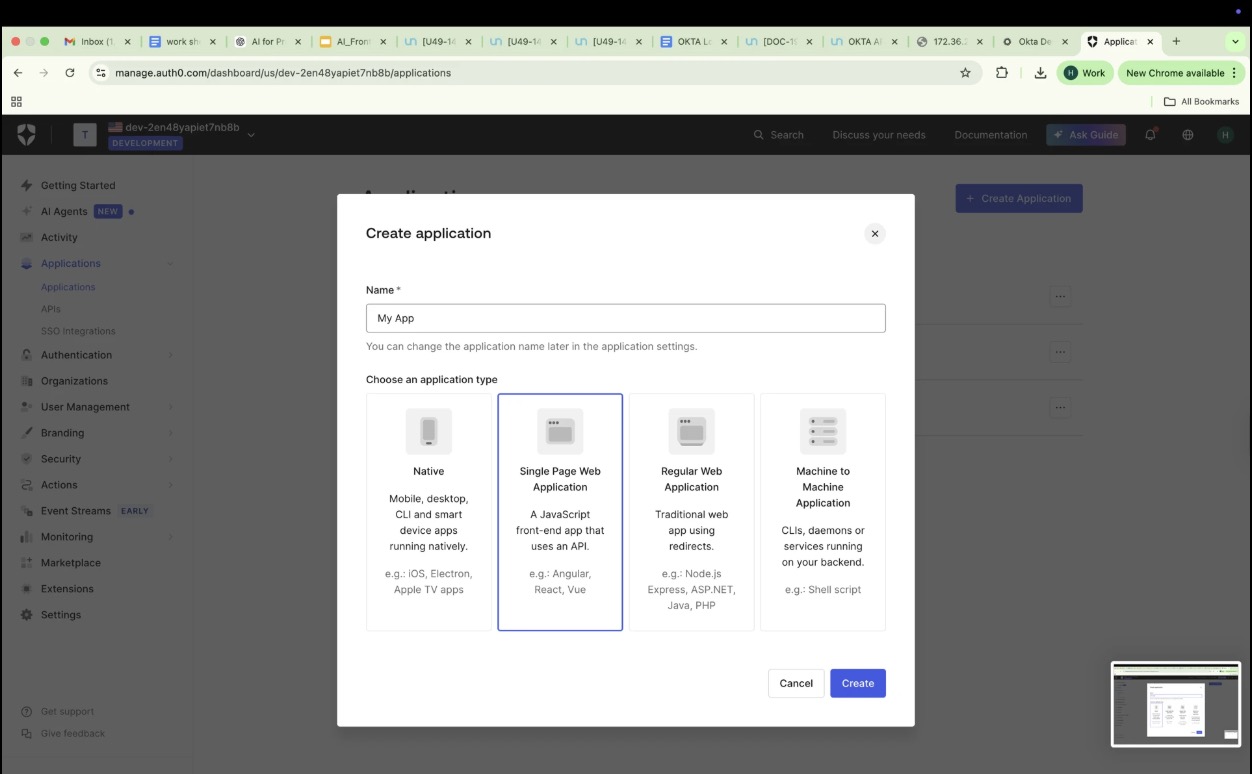This screenshot has width=1252, height=774.
Task: Click the Auth0 shield logo
Action: (x=27, y=135)
